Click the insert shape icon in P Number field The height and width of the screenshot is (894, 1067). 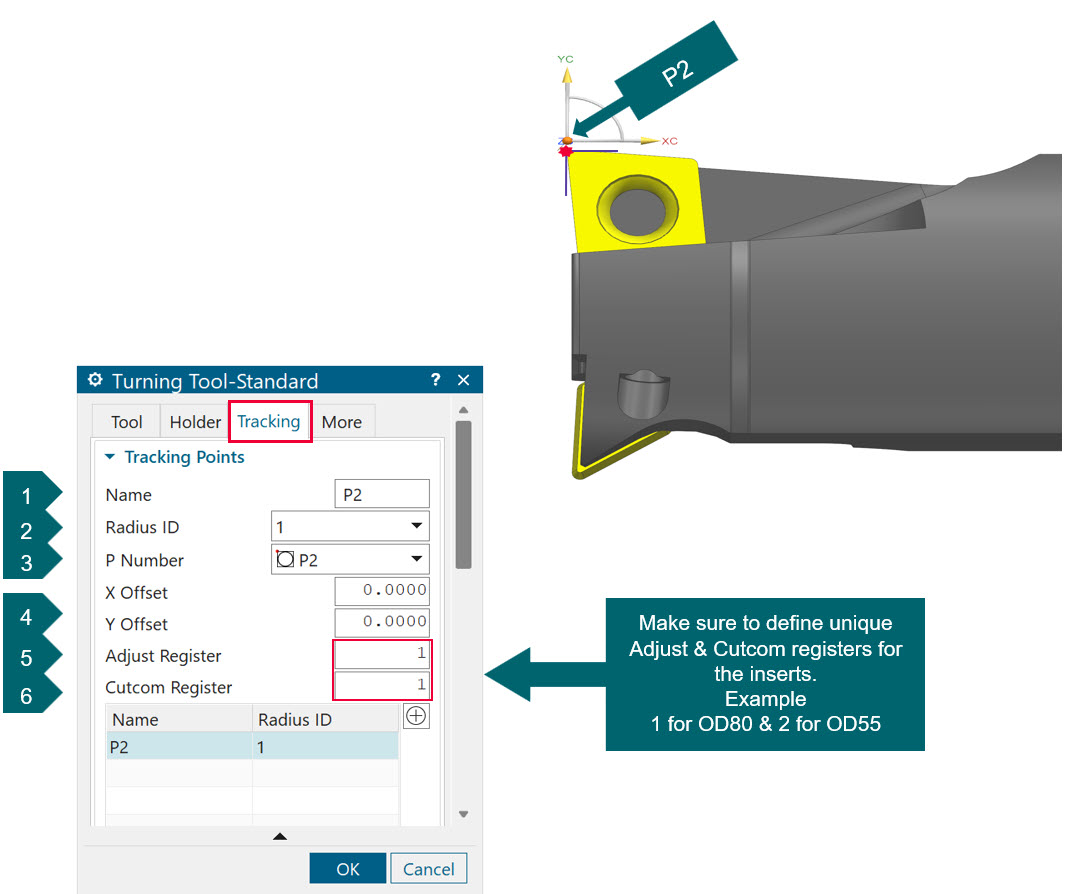click(284, 559)
